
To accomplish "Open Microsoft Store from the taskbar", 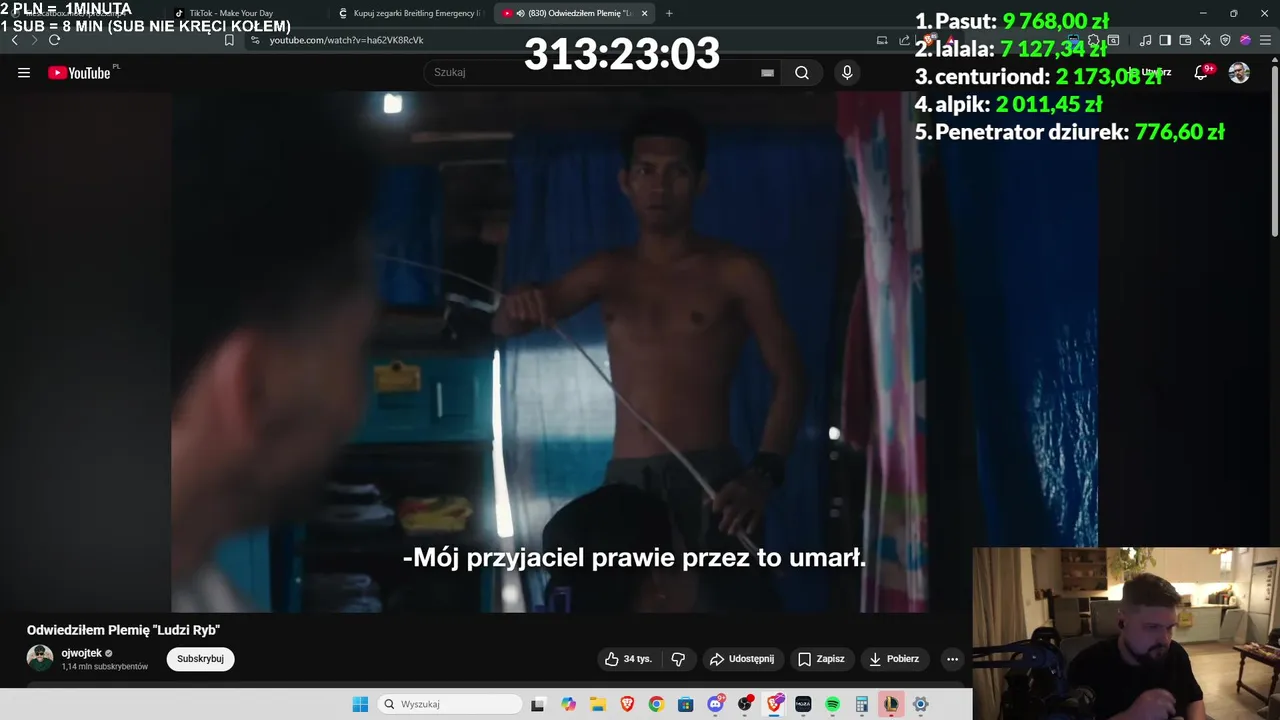I will [685, 704].
